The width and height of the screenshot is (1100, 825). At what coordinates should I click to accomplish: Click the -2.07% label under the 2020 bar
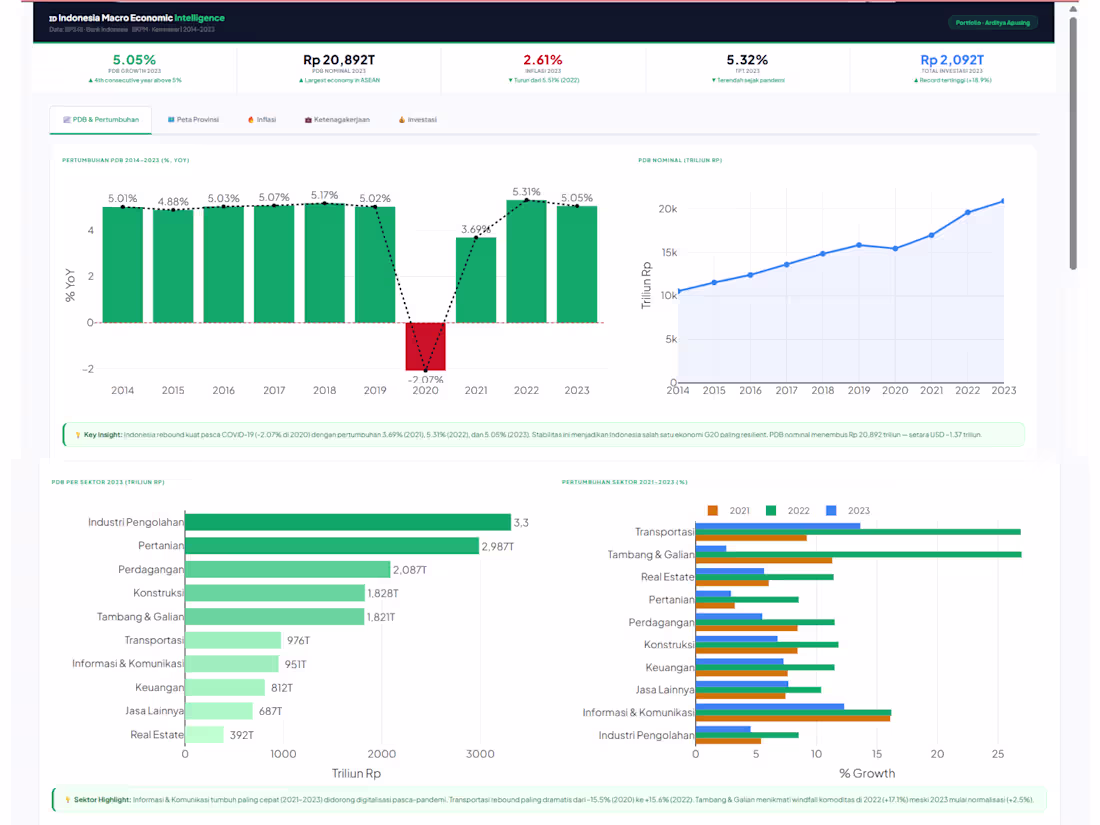click(x=426, y=380)
